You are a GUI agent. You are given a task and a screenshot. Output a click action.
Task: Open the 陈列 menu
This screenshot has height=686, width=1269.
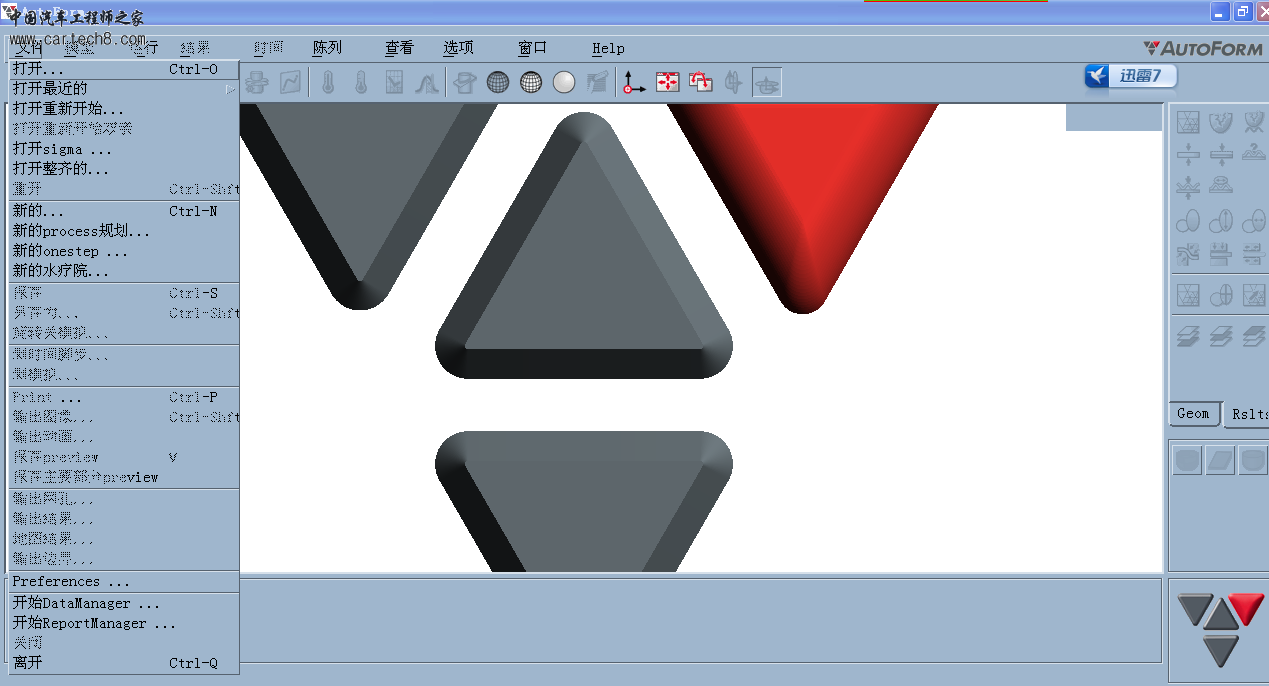[327, 48]
